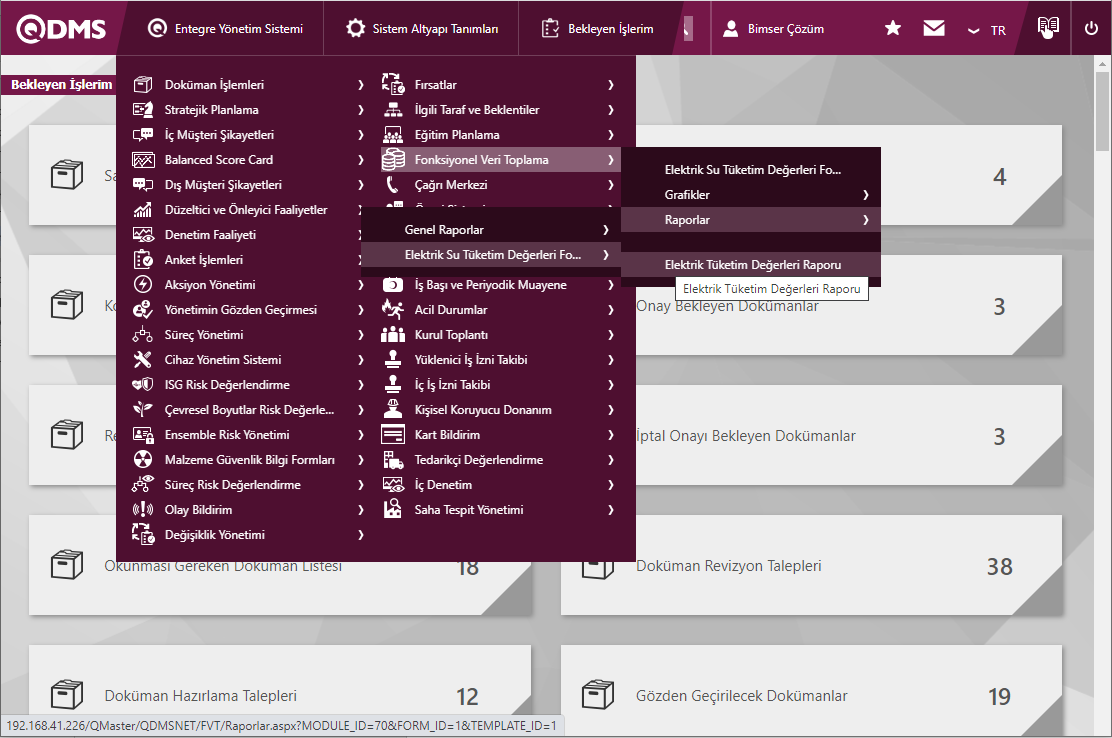Open the help manual book icon
The height and width of the screenshot is (738, 1112).
coord(1047,28)
